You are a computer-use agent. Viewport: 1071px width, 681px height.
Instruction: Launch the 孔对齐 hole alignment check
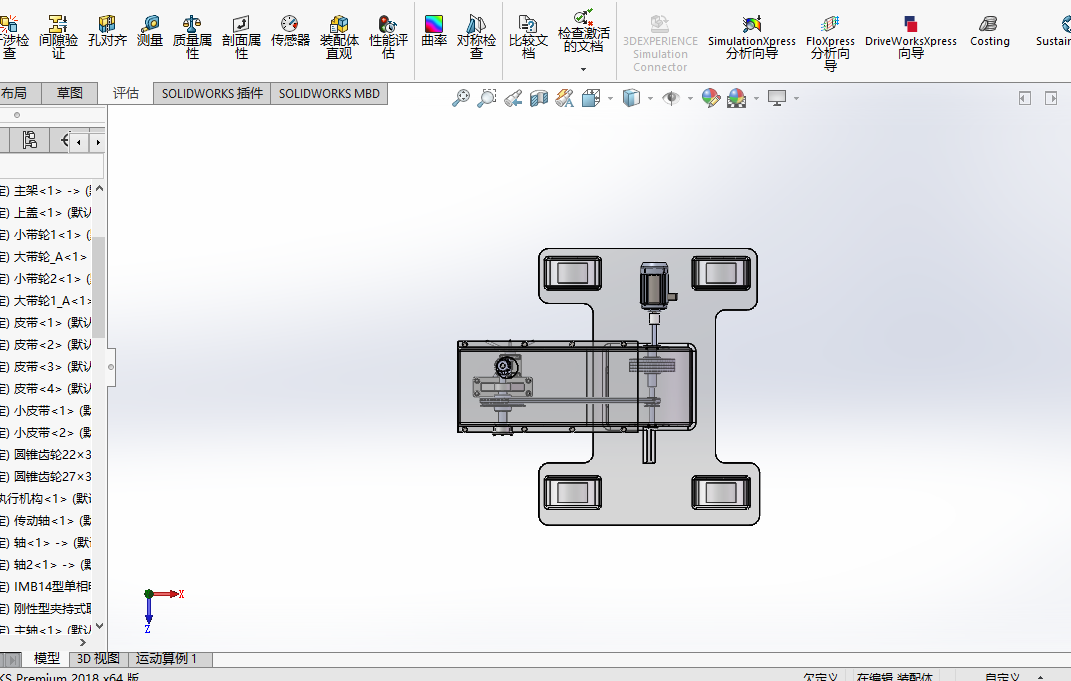107,31
